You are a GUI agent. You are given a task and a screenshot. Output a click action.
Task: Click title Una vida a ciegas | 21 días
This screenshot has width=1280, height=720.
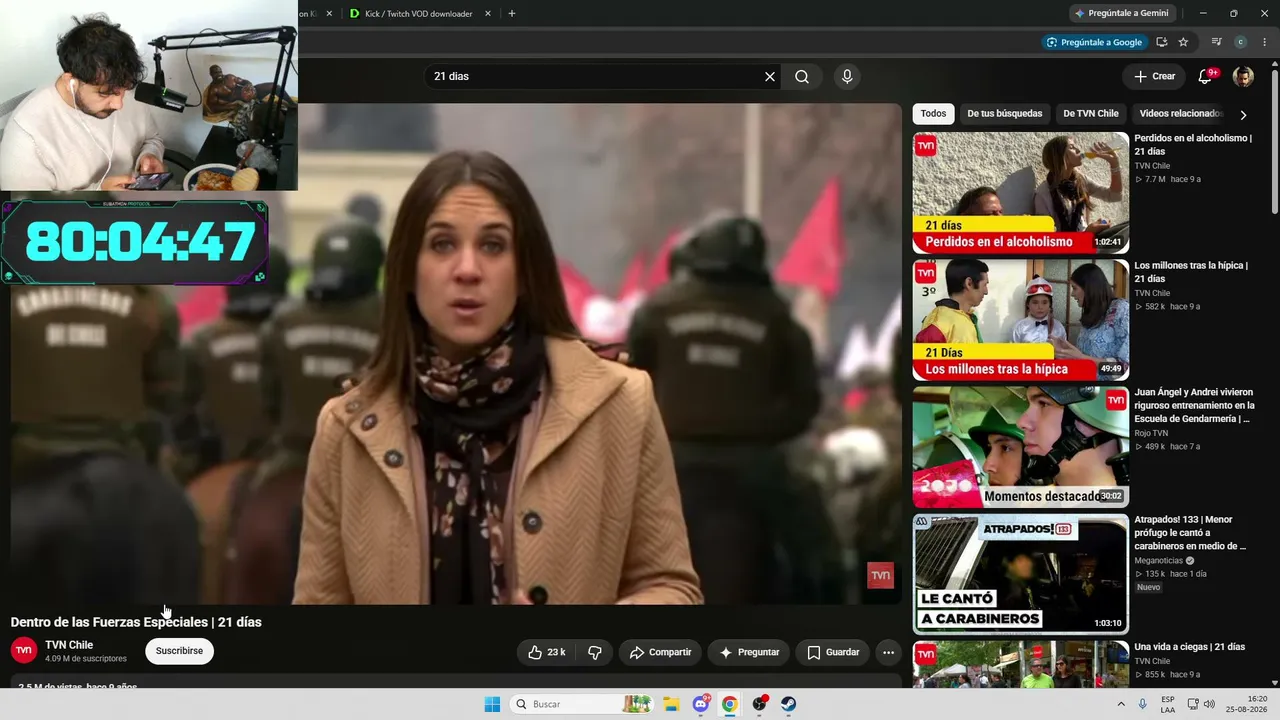[1189, 647]
